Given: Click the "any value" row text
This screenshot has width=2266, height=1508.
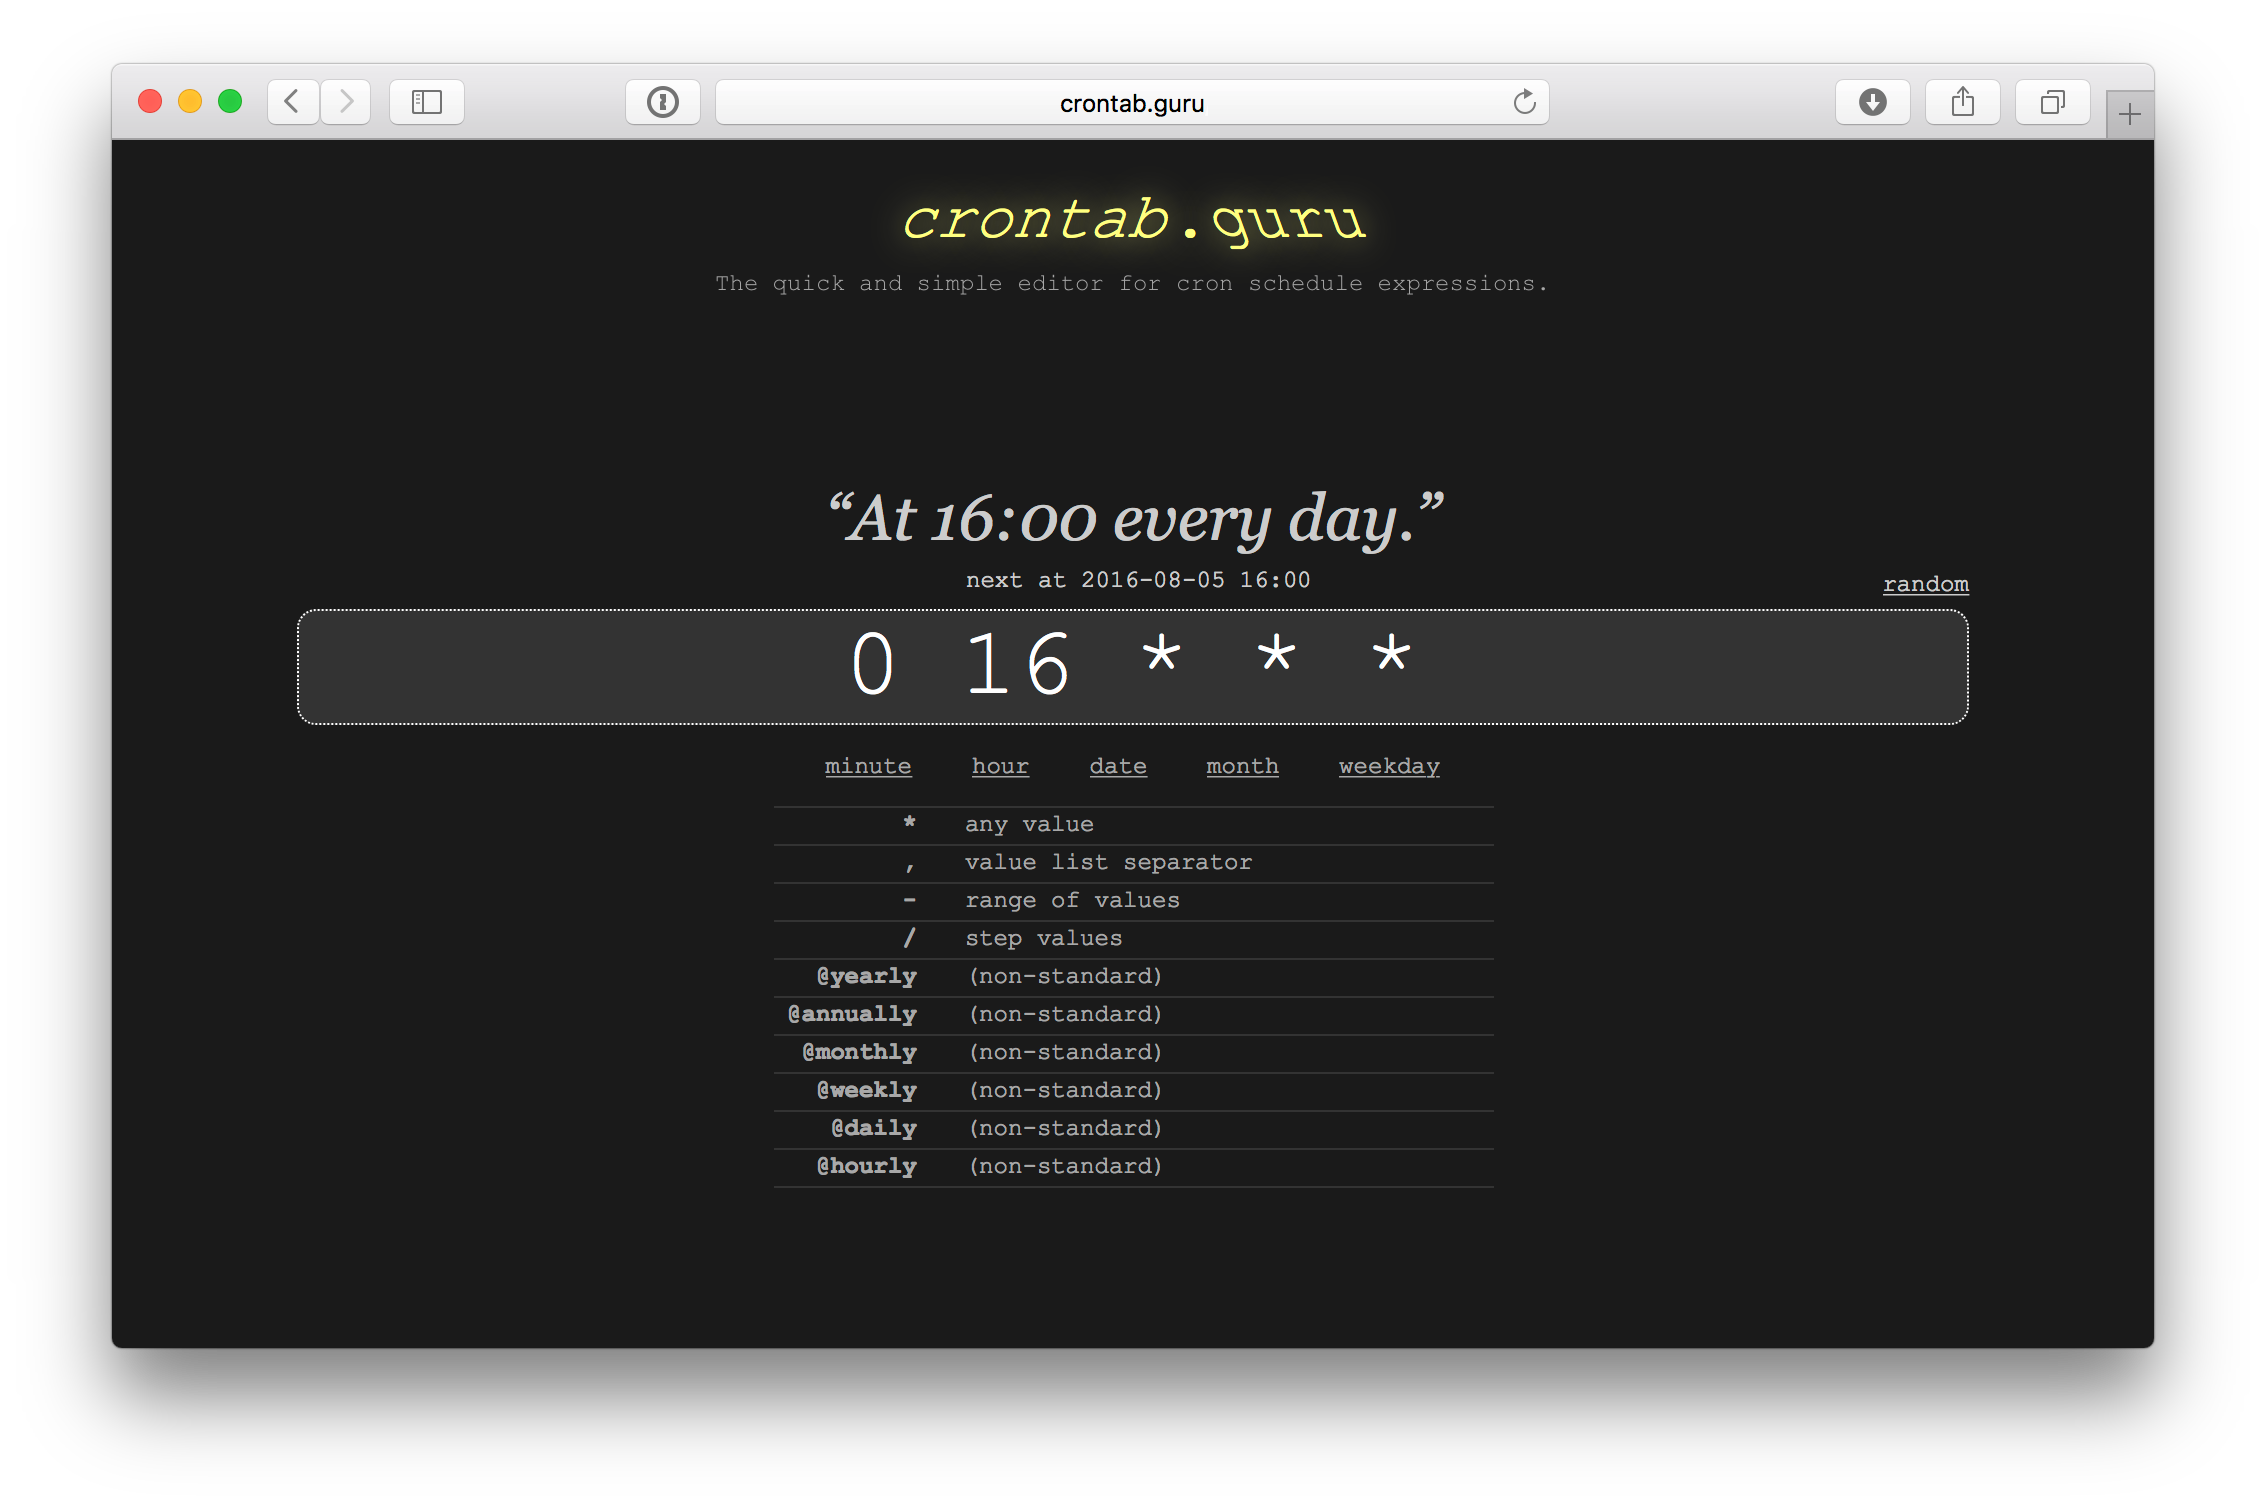Looking at the screenshot, I should point(1029,824).
